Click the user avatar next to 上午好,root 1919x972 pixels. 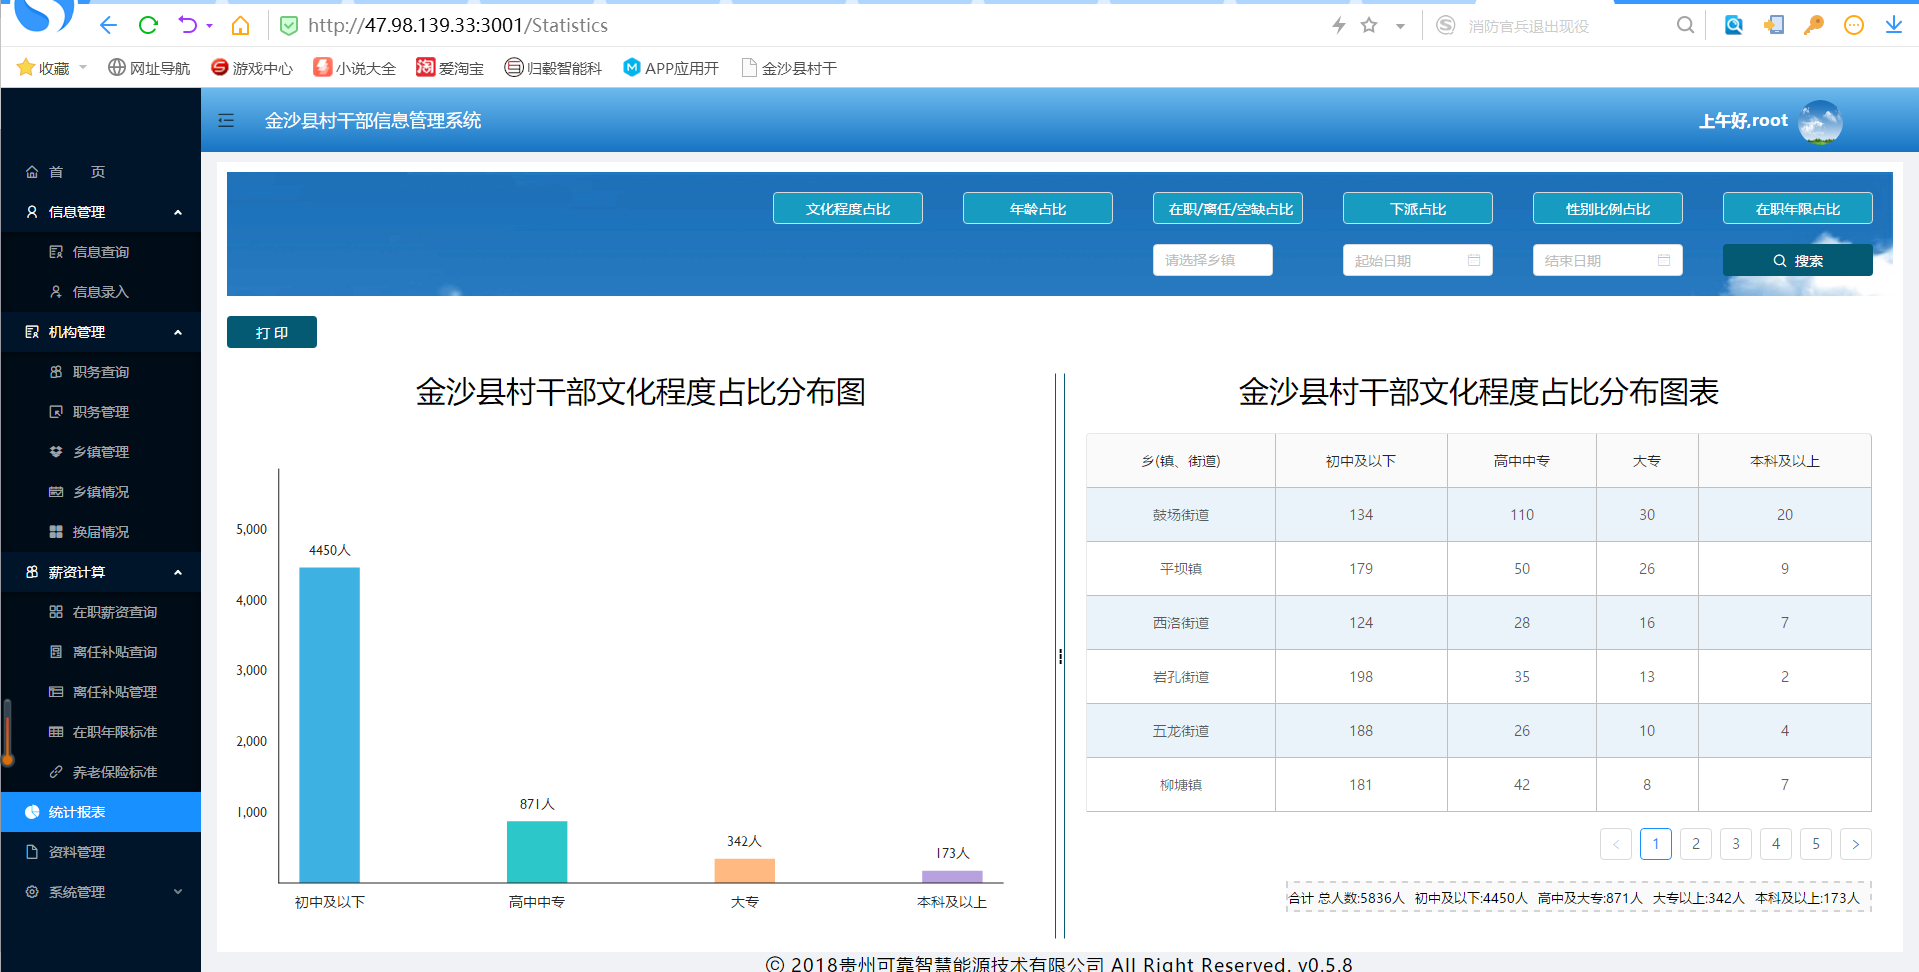coord(1819,121)
